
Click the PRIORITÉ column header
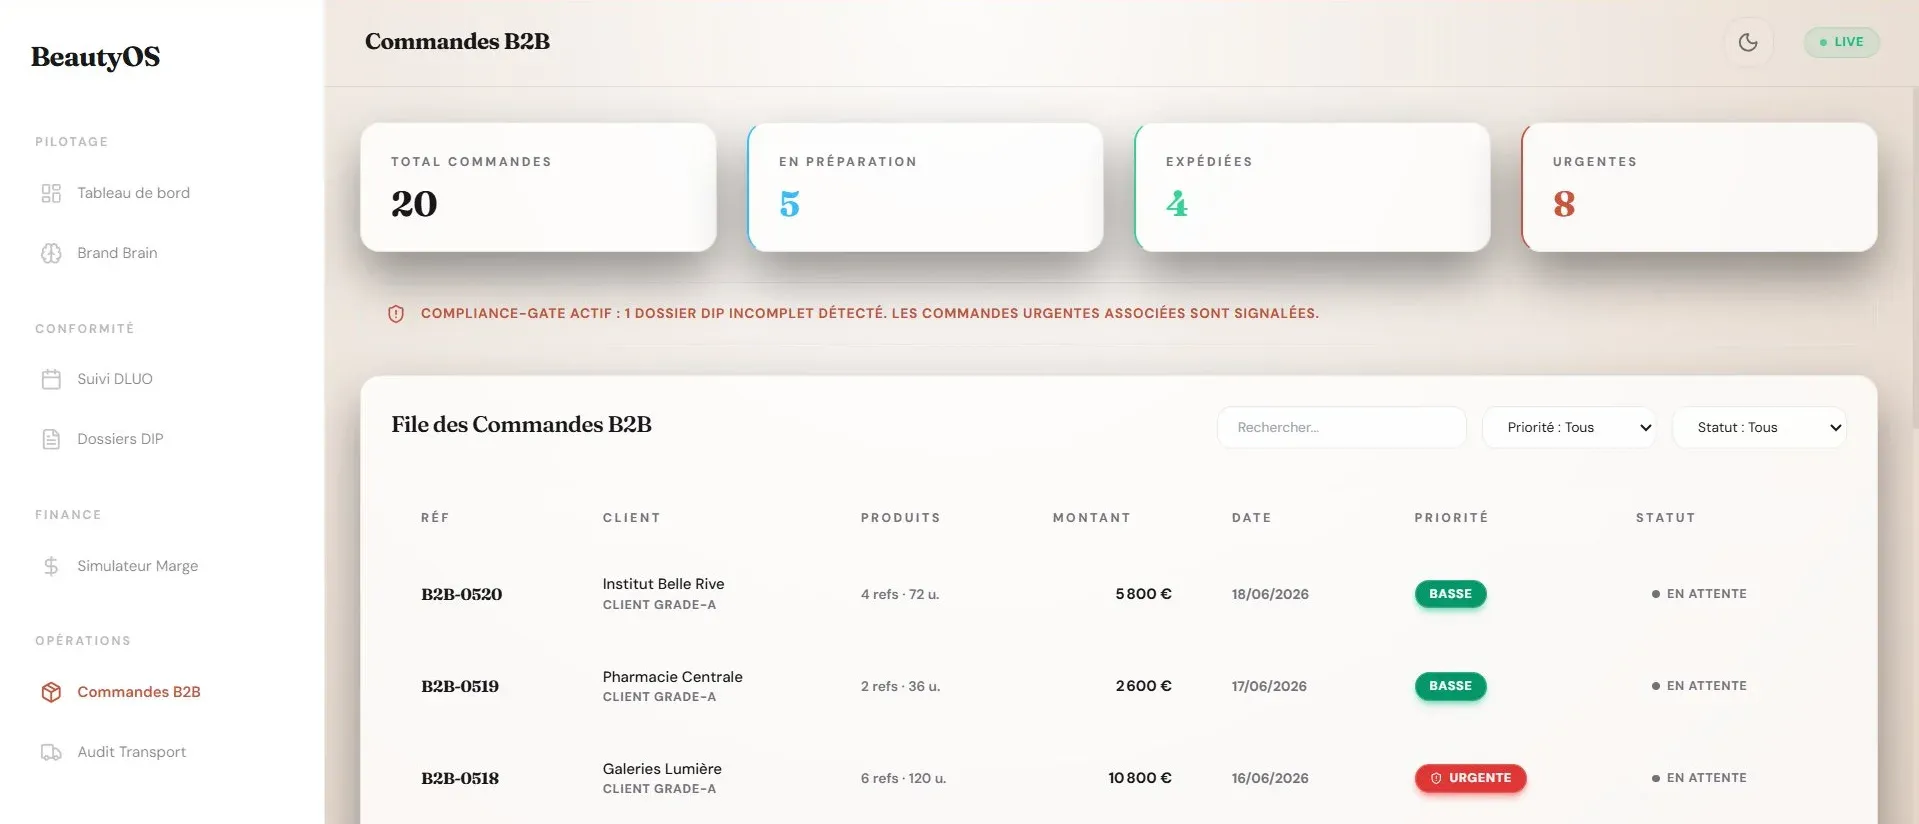pos(1451,518)
